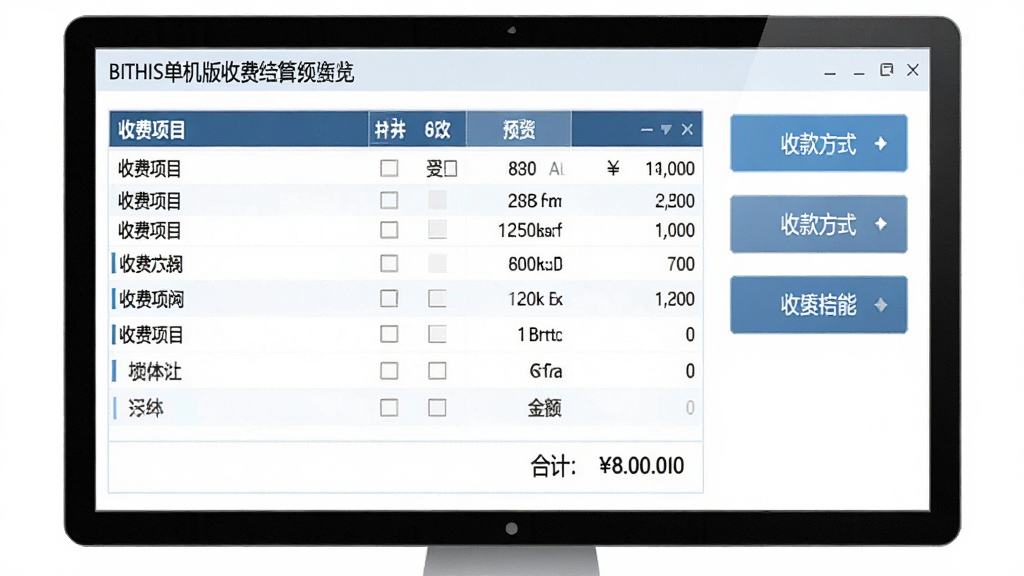Enable the first checkbox in the 1250 row
The width and height of the screenshot is (1024, 576).
(389, 230)
